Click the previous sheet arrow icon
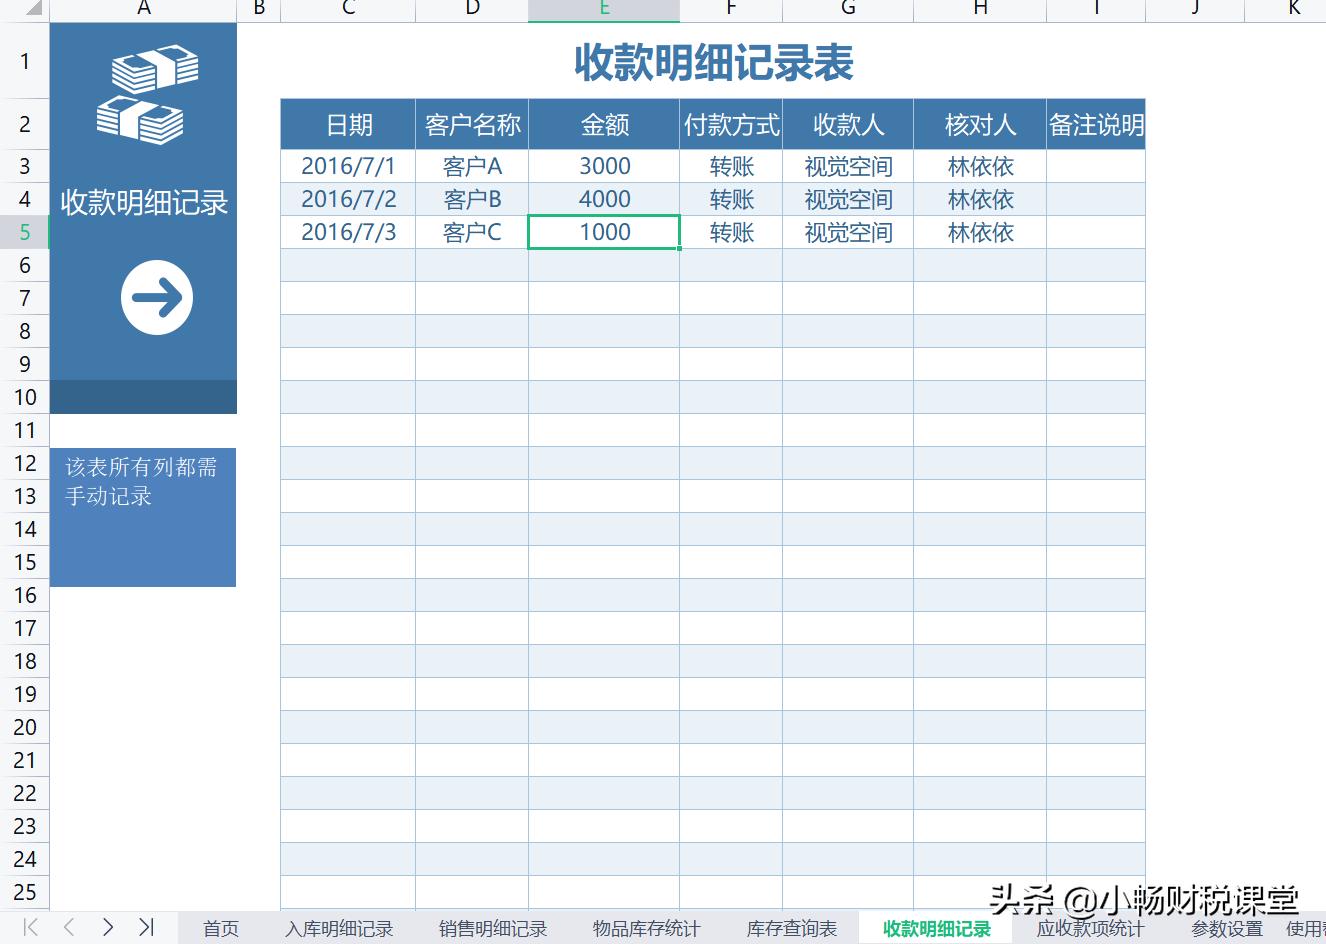 (x=67, y=928)
